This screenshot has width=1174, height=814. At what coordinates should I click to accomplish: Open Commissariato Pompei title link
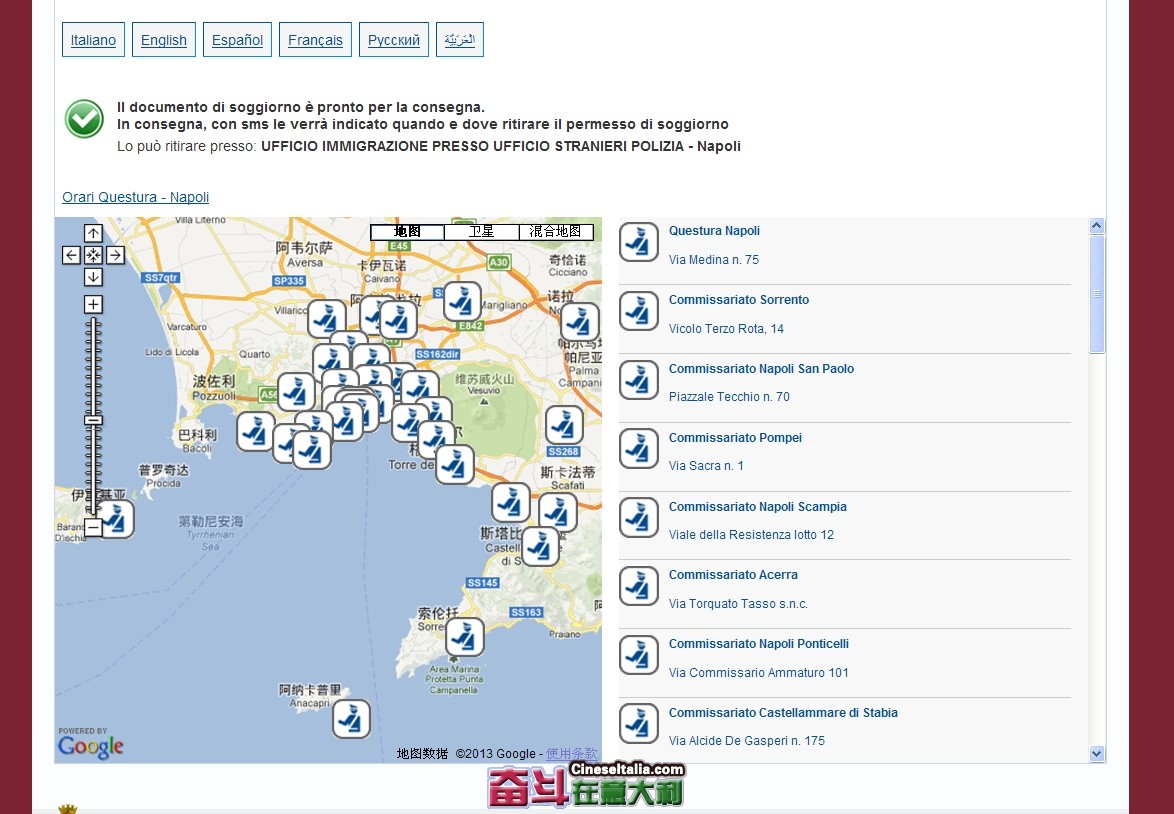(735, 437)
